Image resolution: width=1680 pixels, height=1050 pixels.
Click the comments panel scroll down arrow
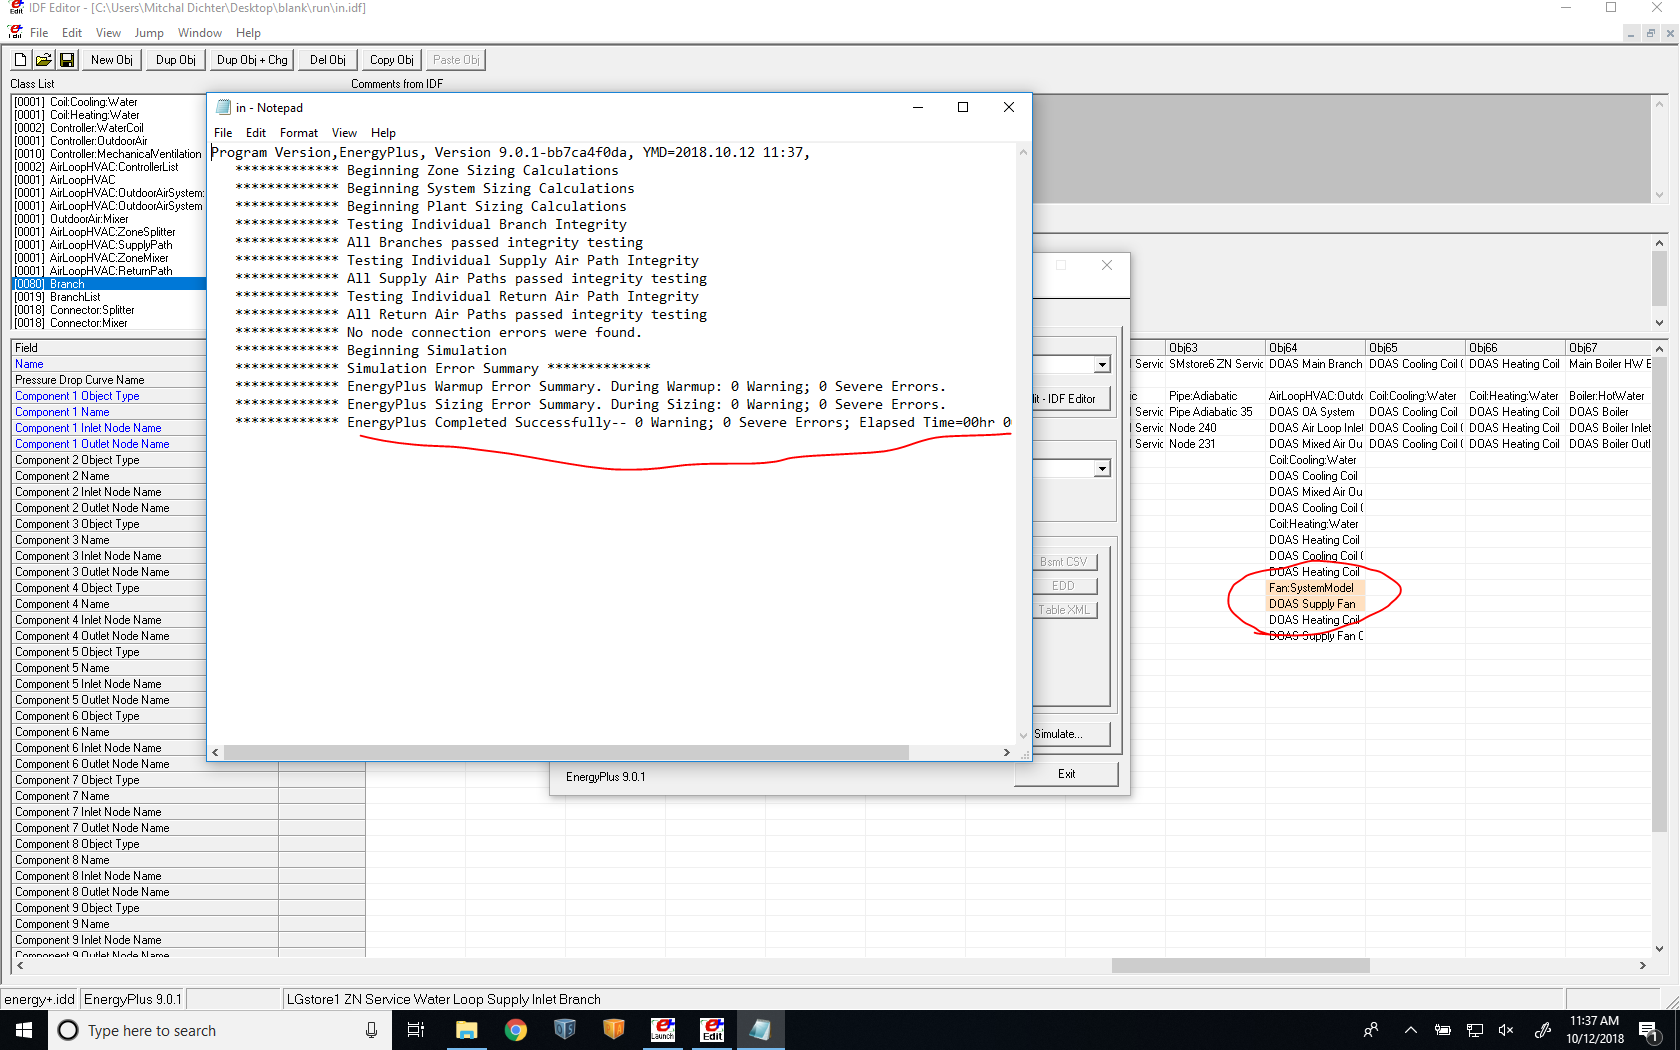1660,195
